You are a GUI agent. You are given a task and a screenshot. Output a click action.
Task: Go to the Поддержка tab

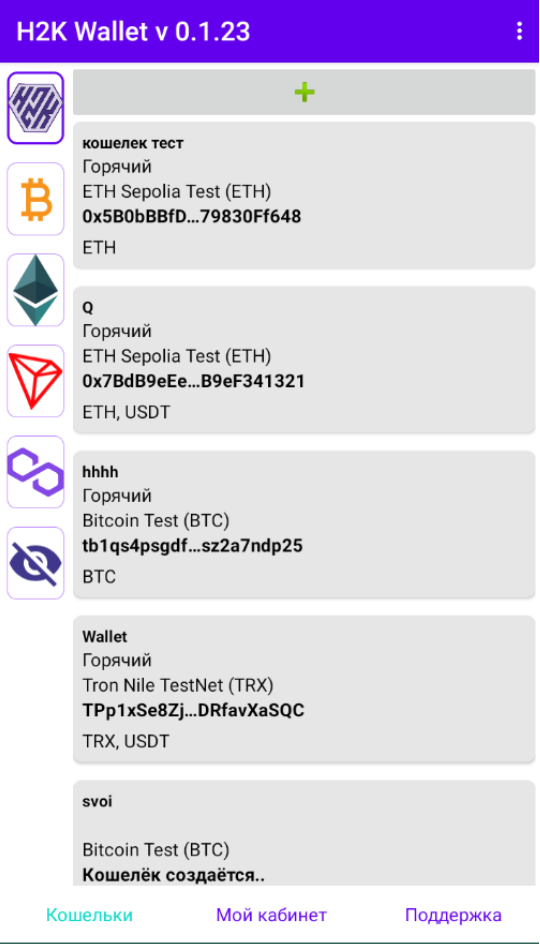coord(453,915)
